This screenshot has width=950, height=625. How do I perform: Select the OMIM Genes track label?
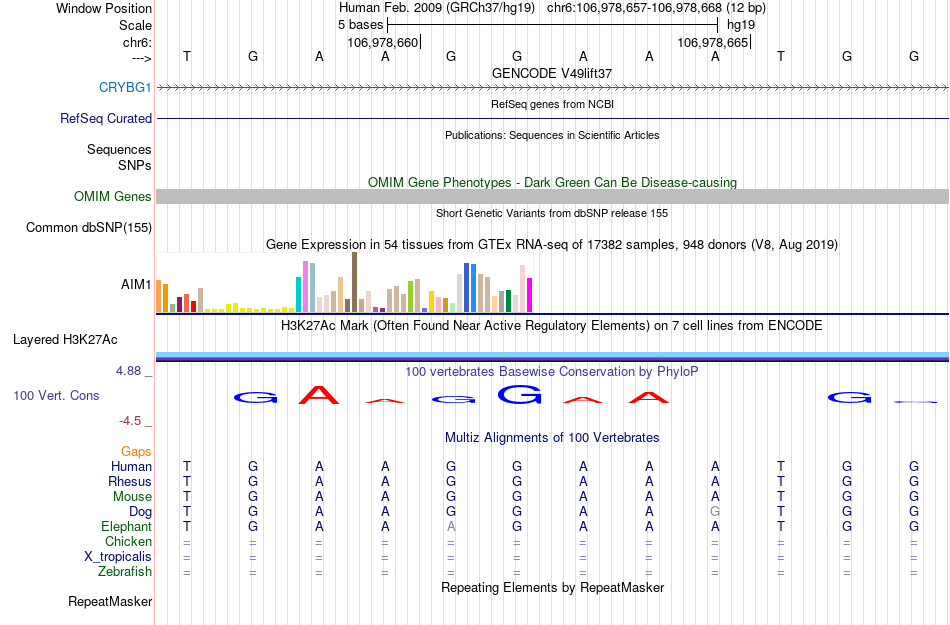coord(112,196)
